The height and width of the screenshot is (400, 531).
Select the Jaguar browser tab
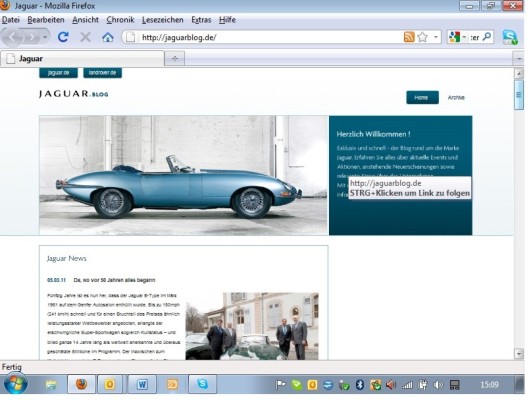tap(82, 59)
